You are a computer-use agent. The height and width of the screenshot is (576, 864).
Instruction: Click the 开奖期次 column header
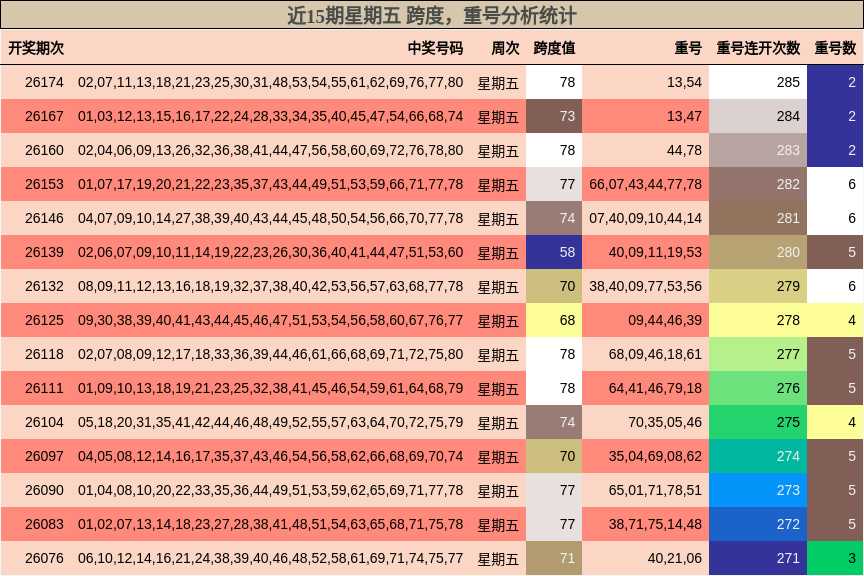36,48
